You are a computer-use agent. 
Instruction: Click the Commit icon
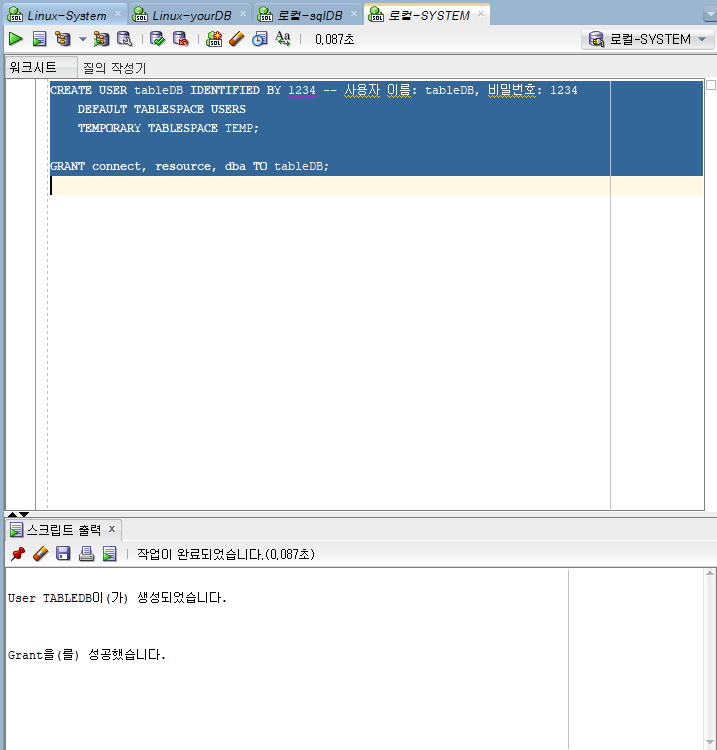point(157,39)
